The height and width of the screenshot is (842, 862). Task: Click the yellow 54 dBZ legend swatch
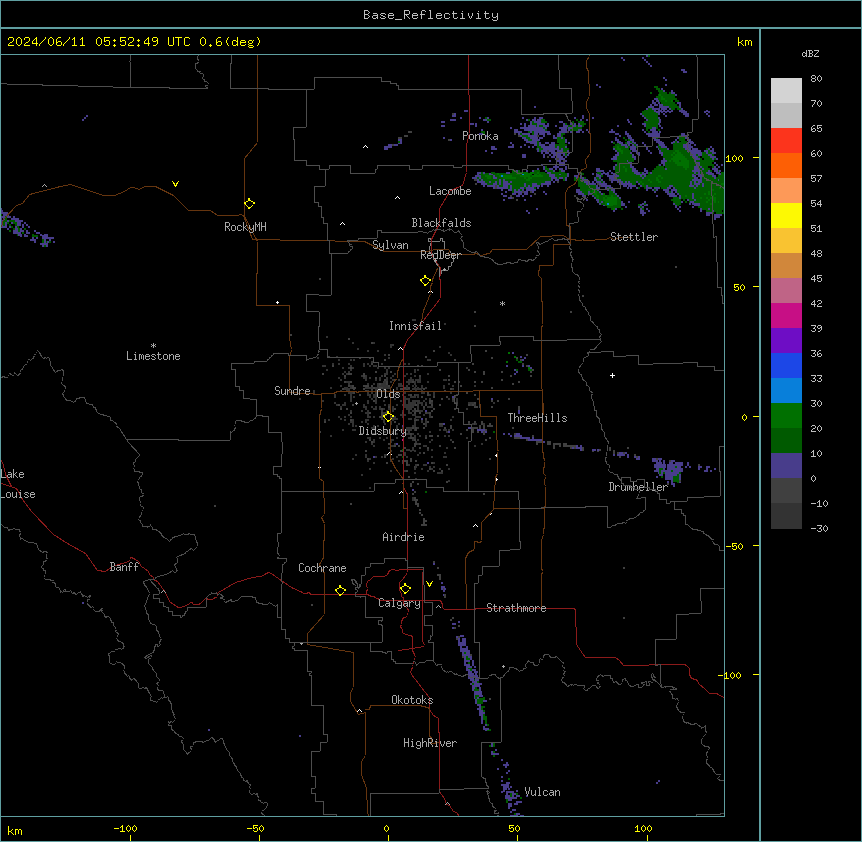point(786,215)
